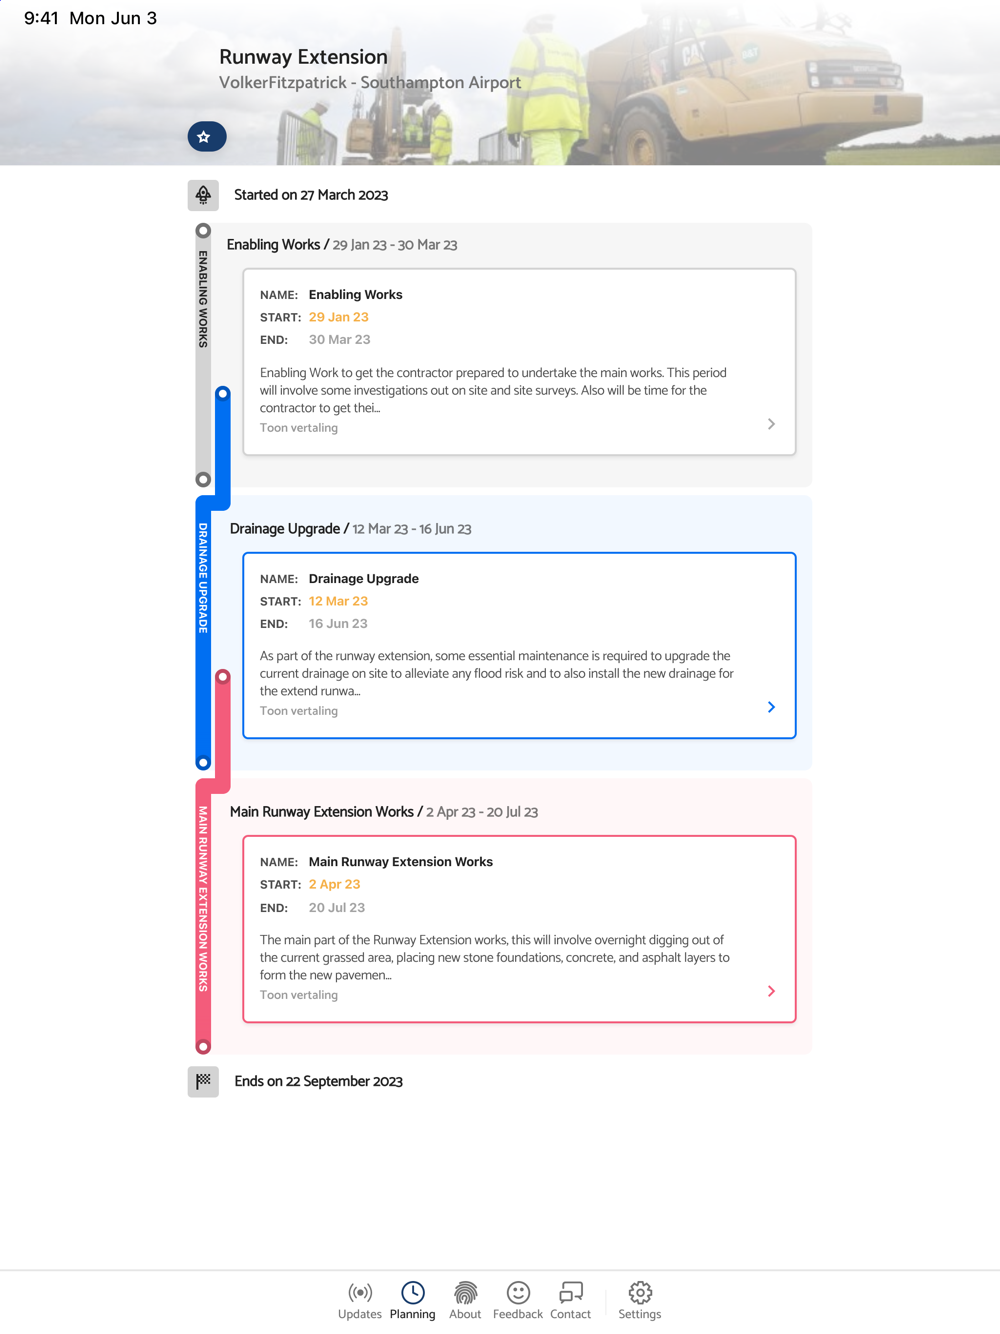This screenshot has width=1000, height=1334.
Task: Select the pink Main Runway Extension timeline bar
Action: click(203, 917)
